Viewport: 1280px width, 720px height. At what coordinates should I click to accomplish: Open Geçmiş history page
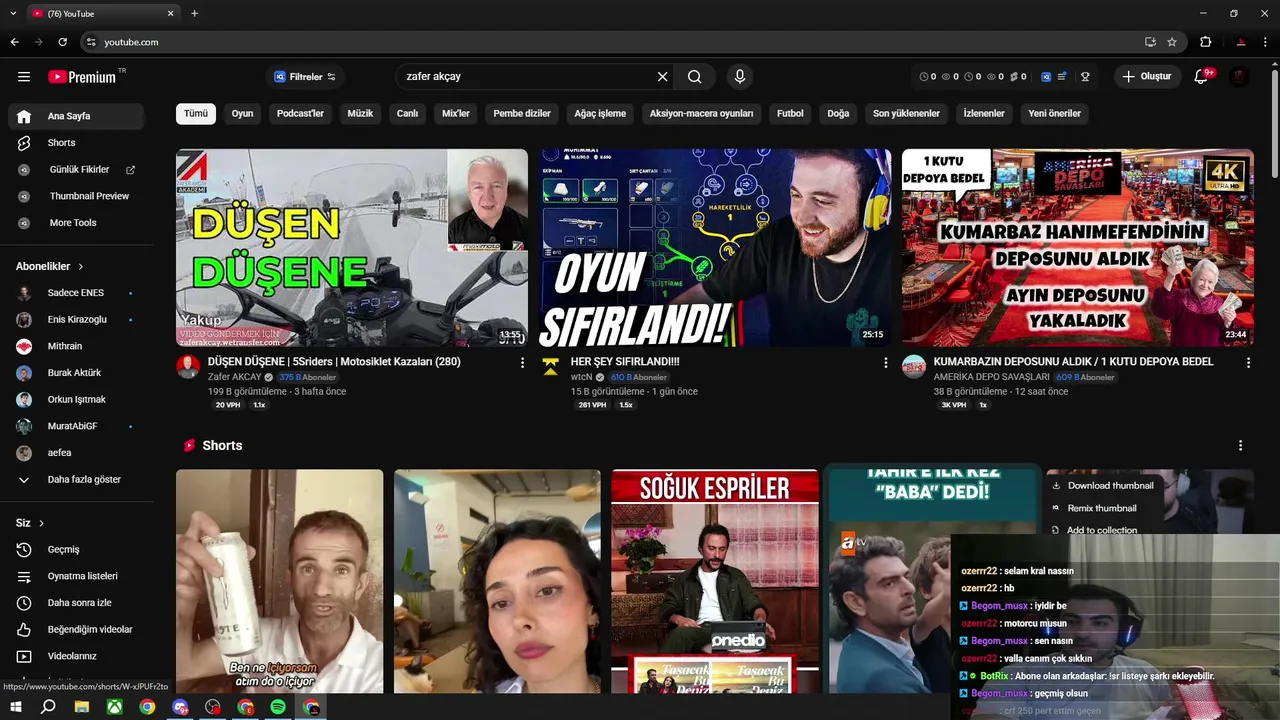click(76, 550)
